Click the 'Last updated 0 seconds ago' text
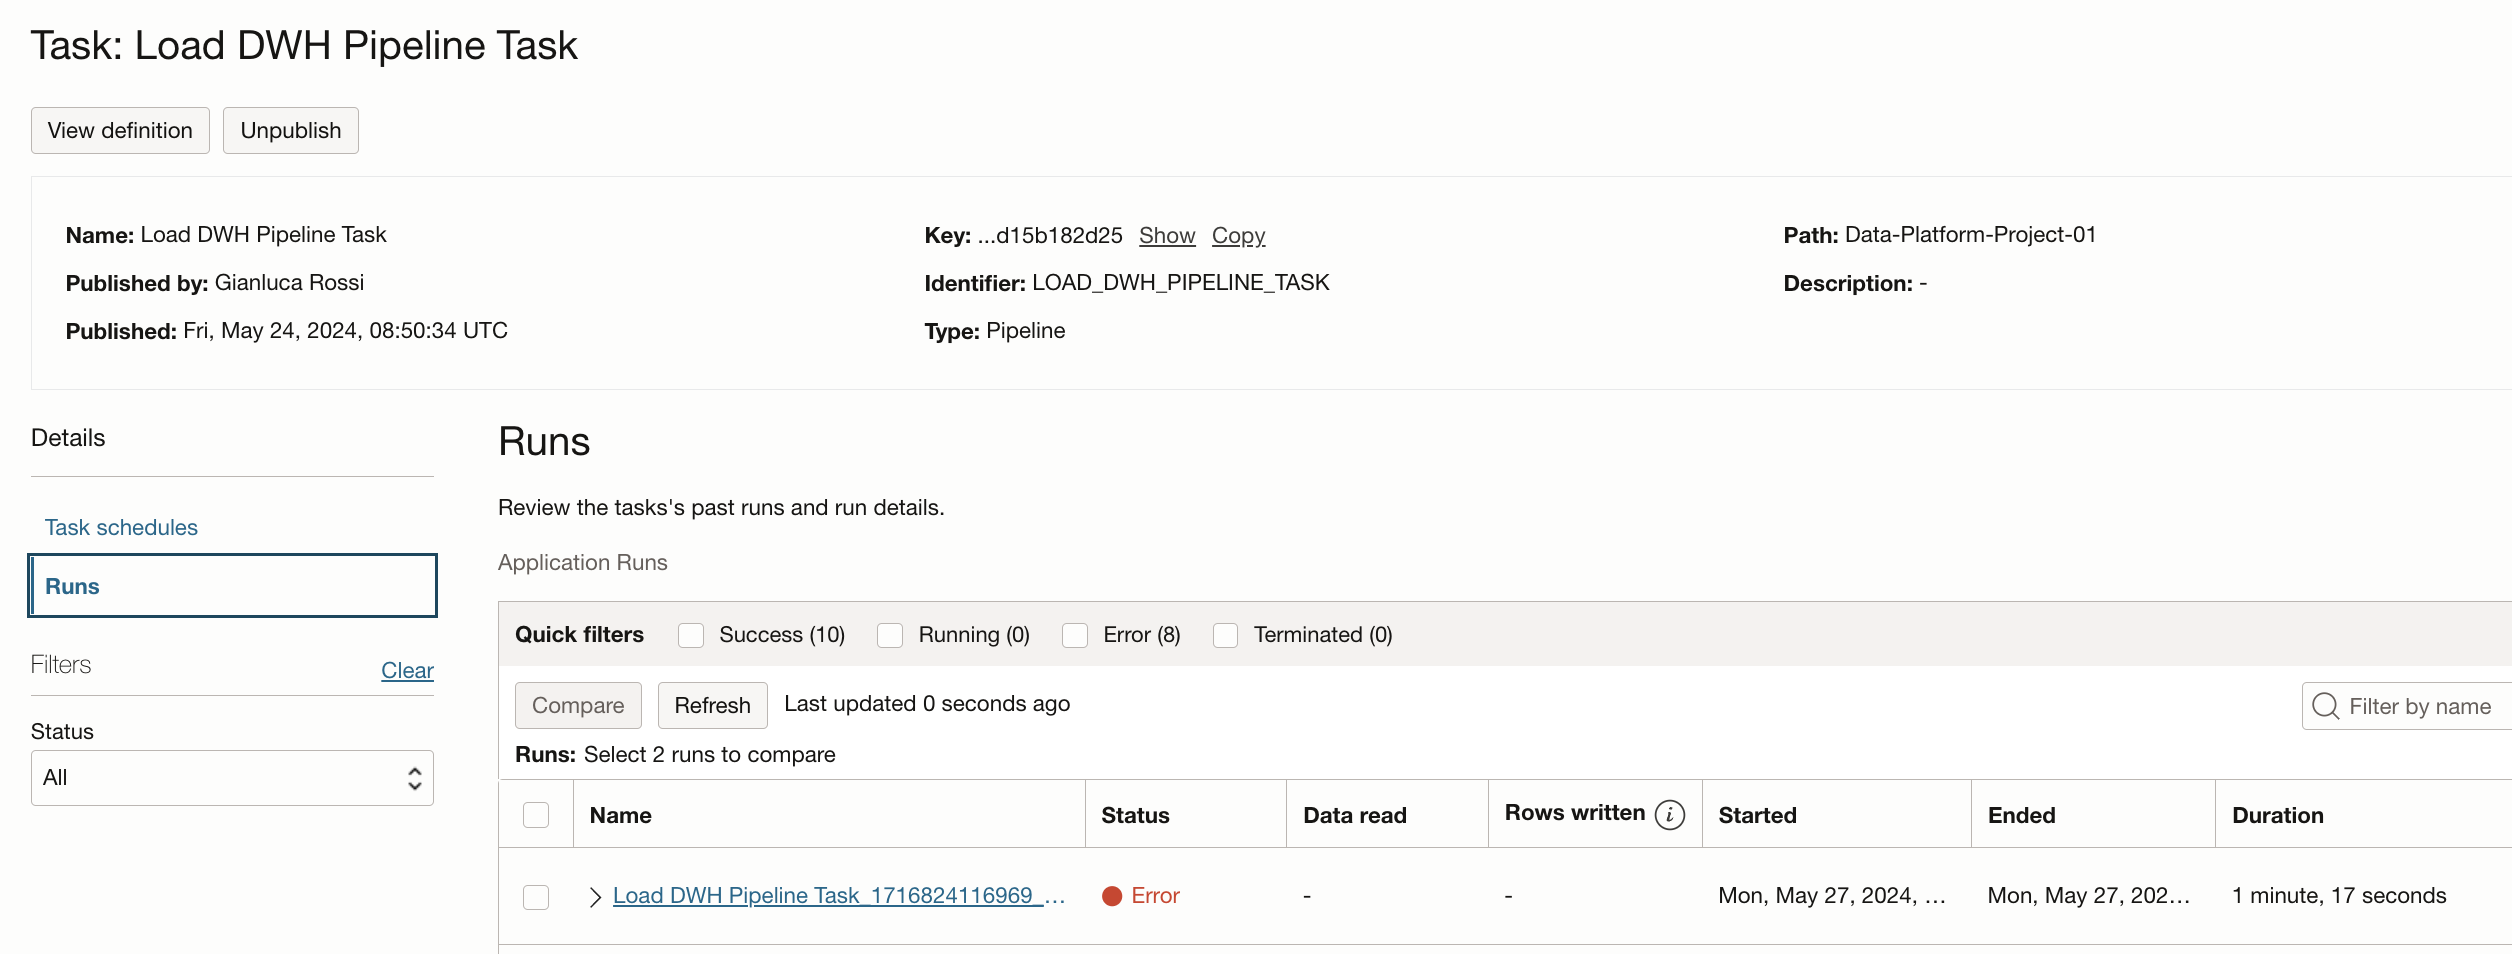Screen dimensions: 2512x954 927,704
